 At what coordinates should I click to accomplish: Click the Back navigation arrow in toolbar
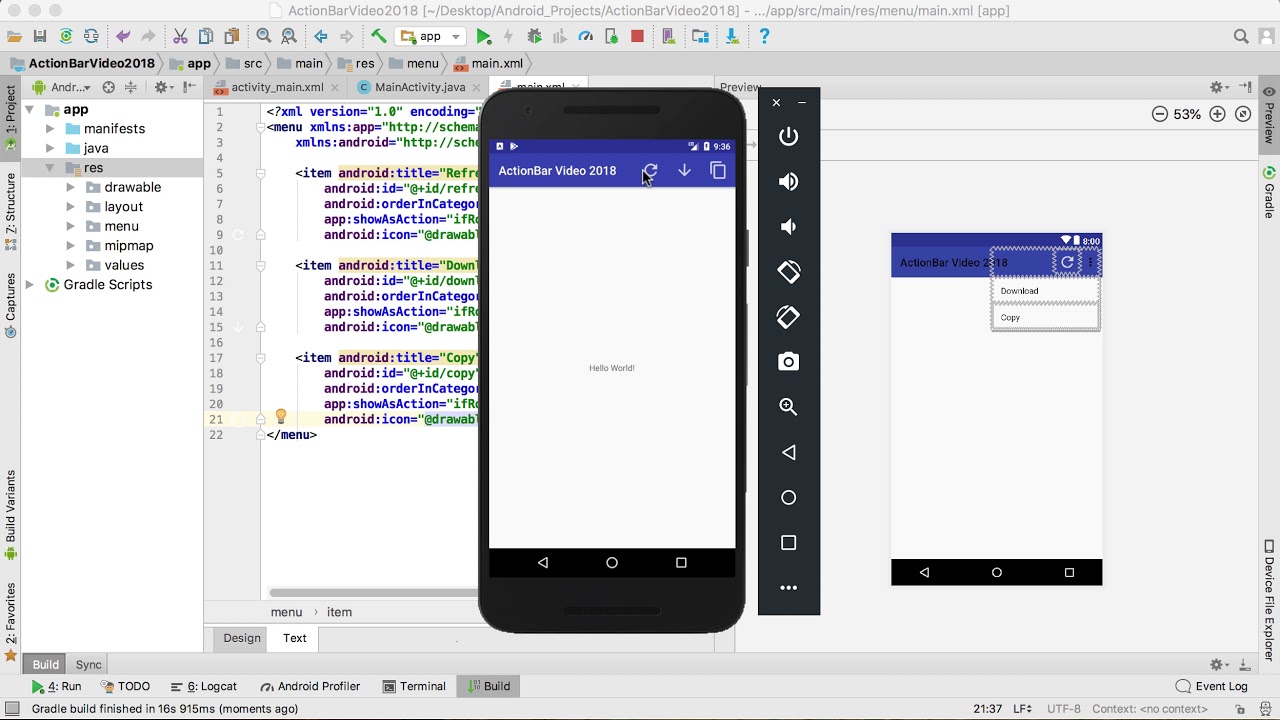[x=321, y=37]
